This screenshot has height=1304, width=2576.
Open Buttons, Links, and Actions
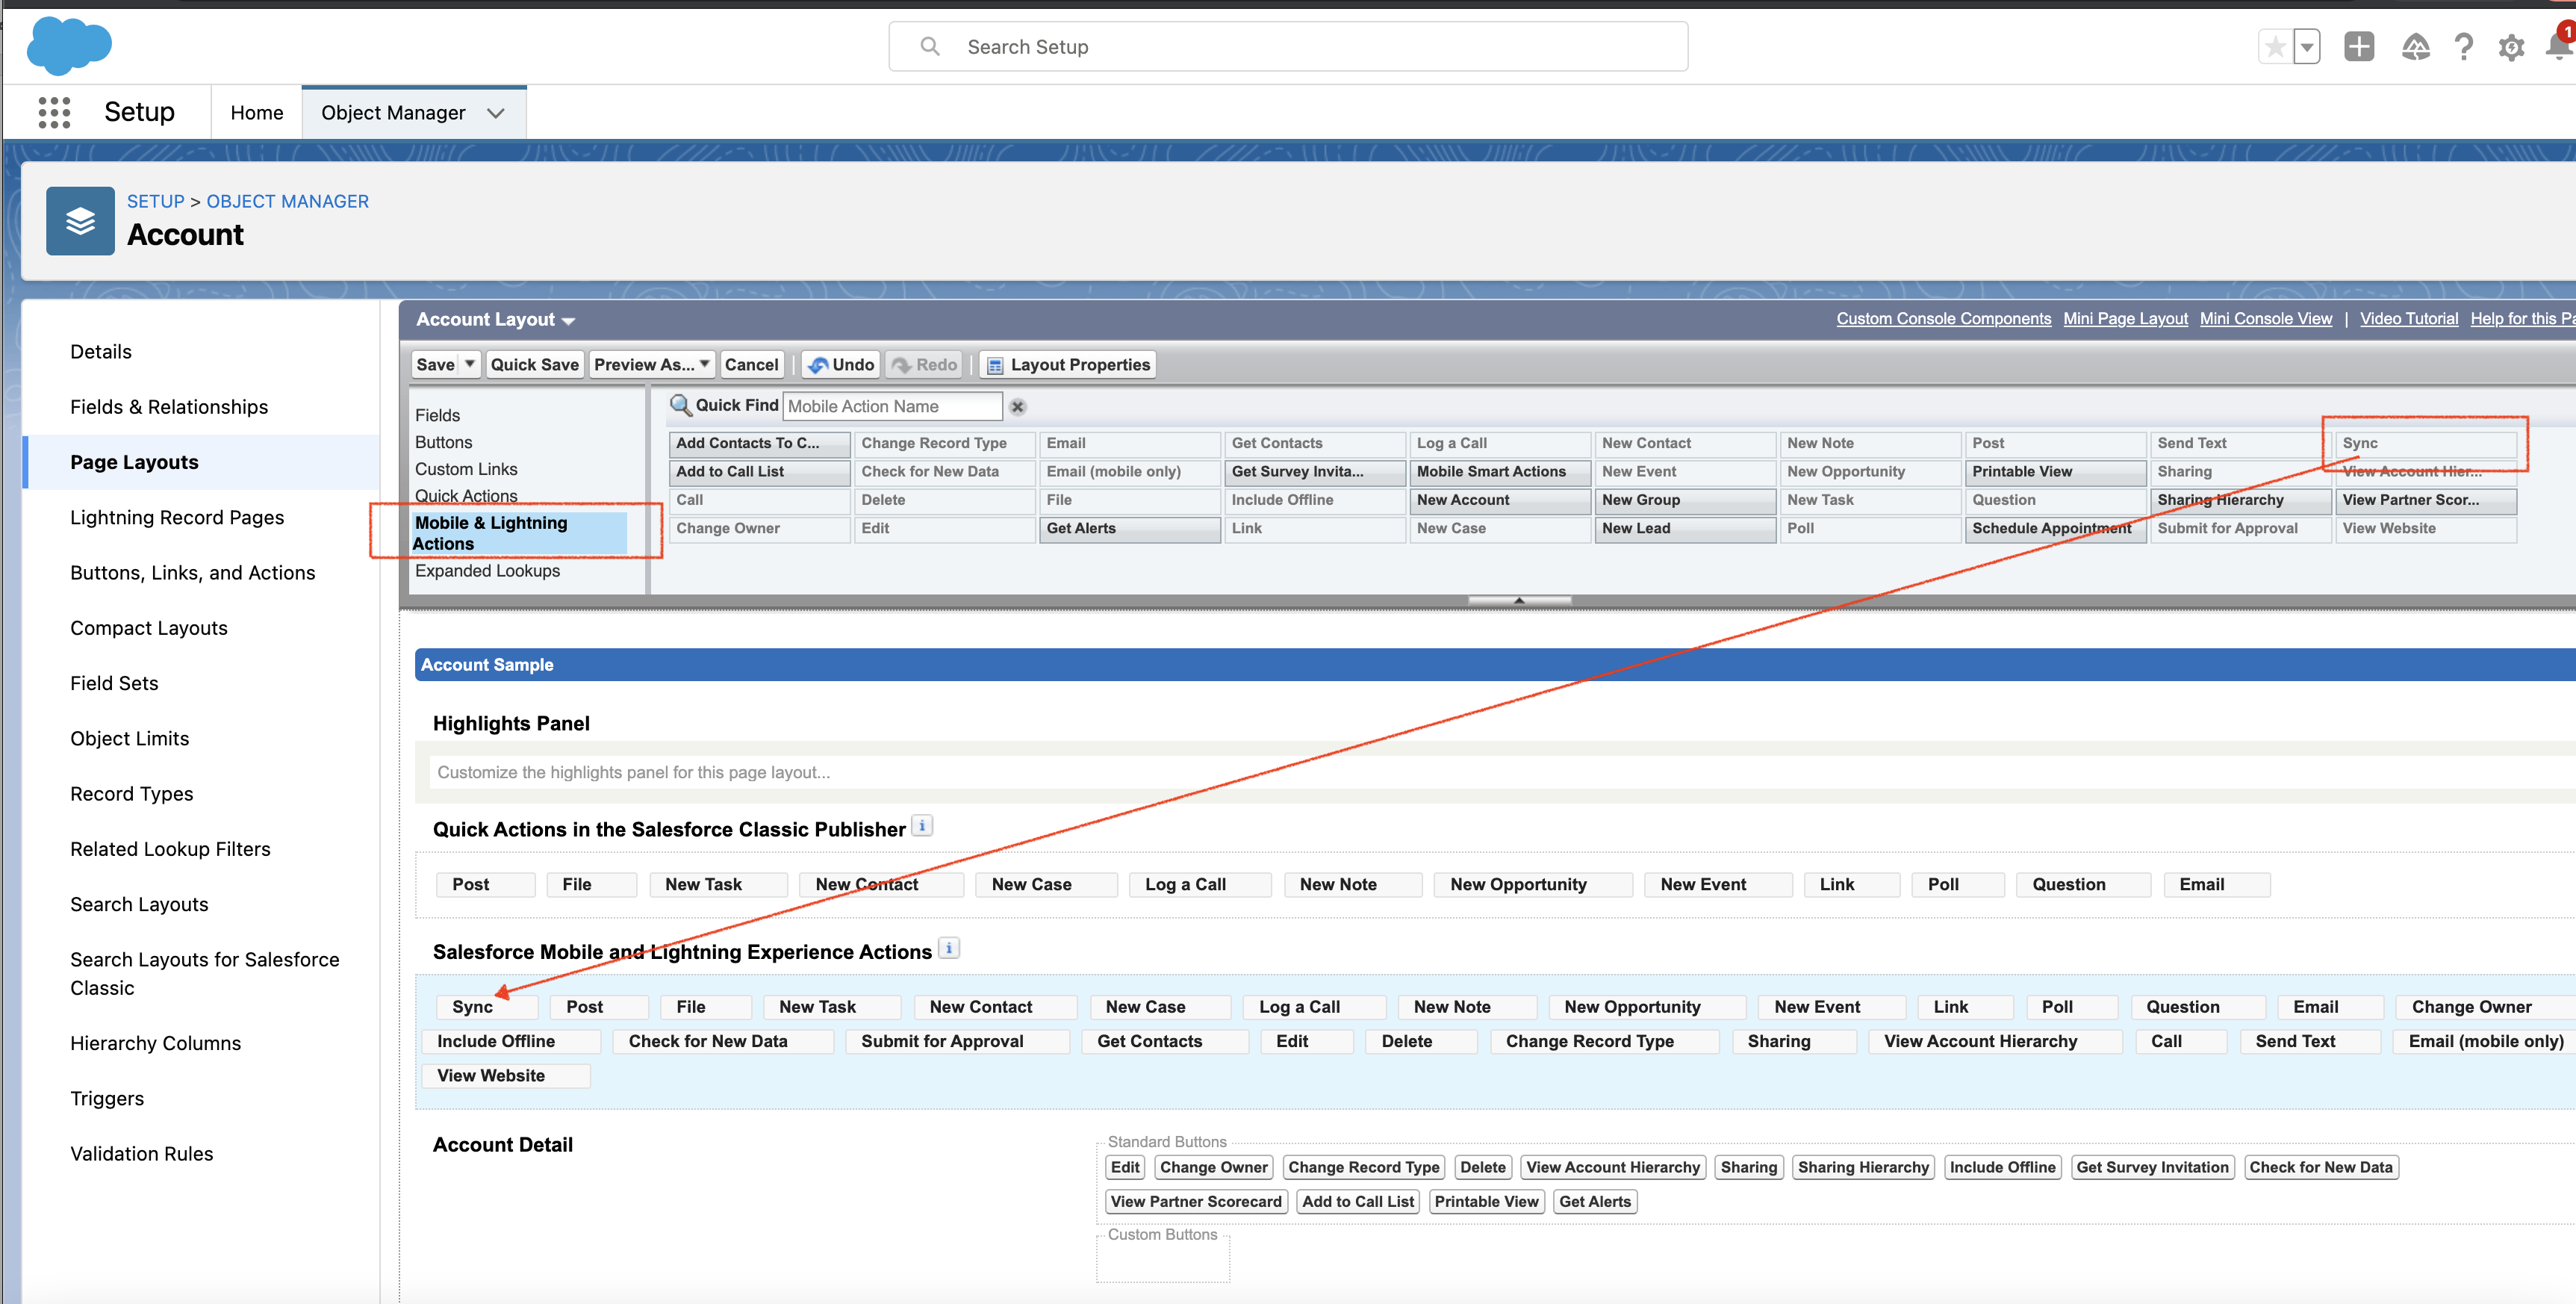tap(192, 572)
